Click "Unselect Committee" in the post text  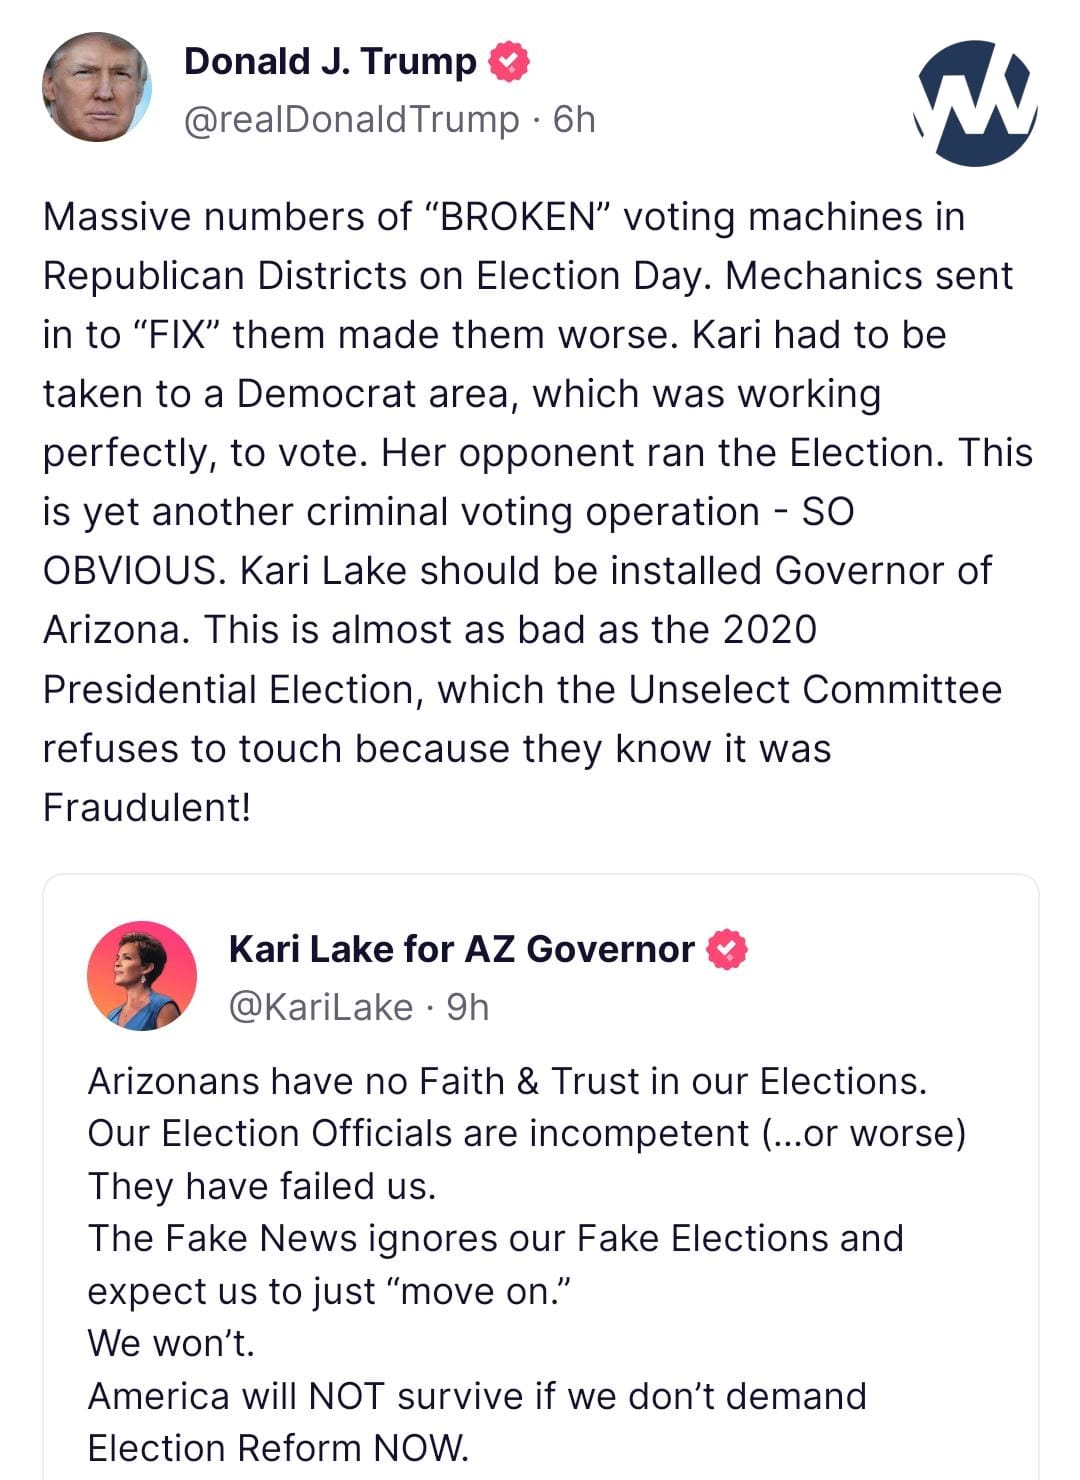[815, 690]
